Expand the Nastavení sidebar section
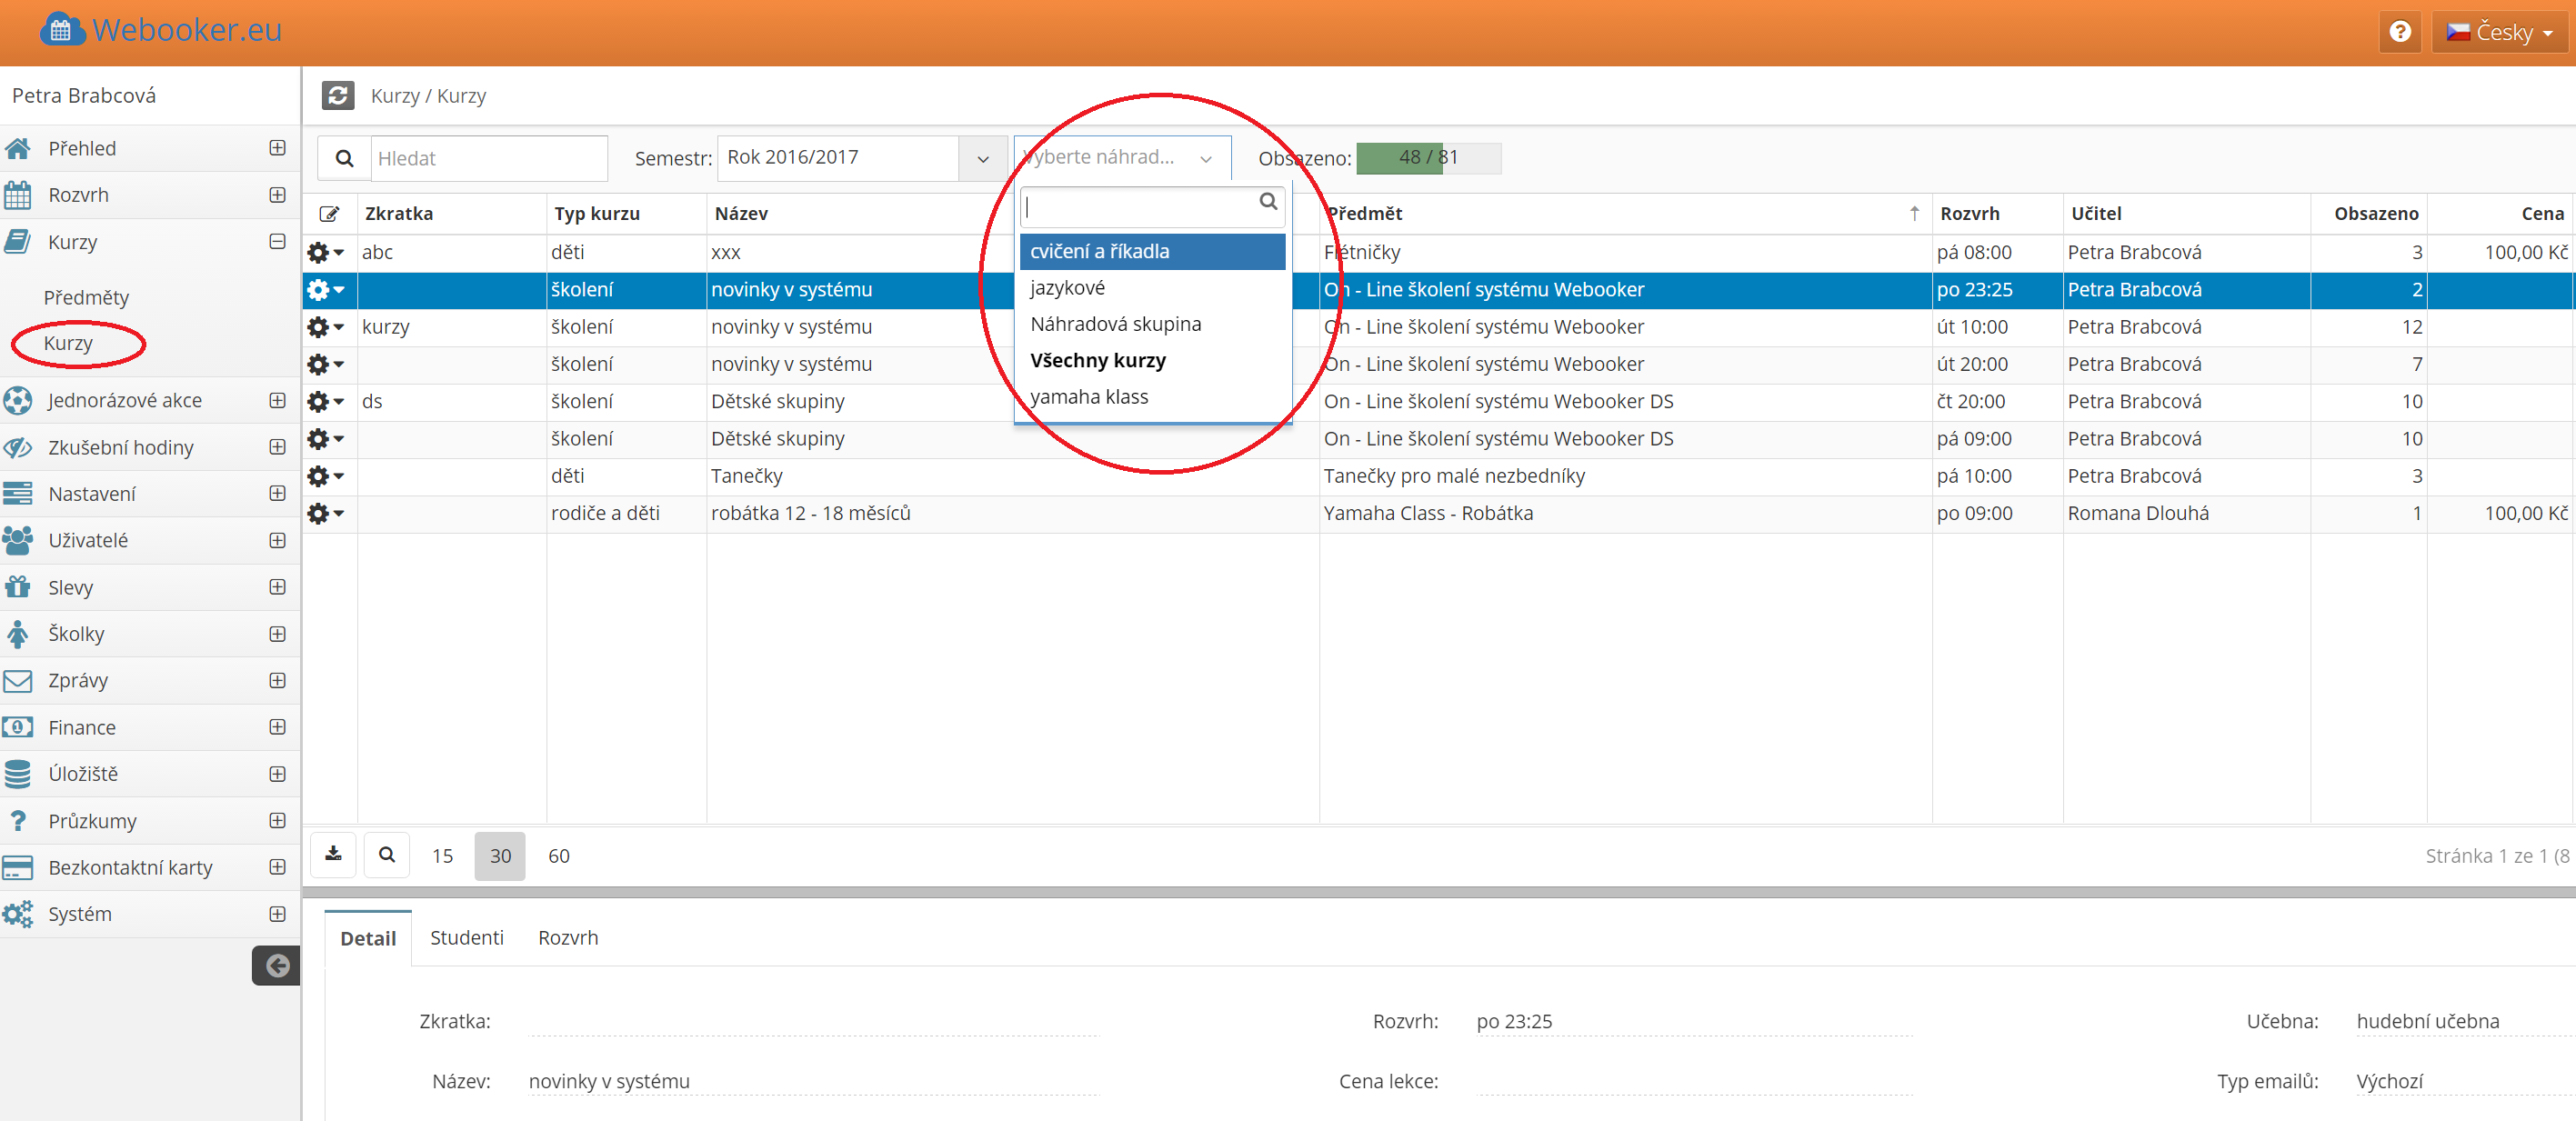Screen dimensions: 2576x1121 278,493
